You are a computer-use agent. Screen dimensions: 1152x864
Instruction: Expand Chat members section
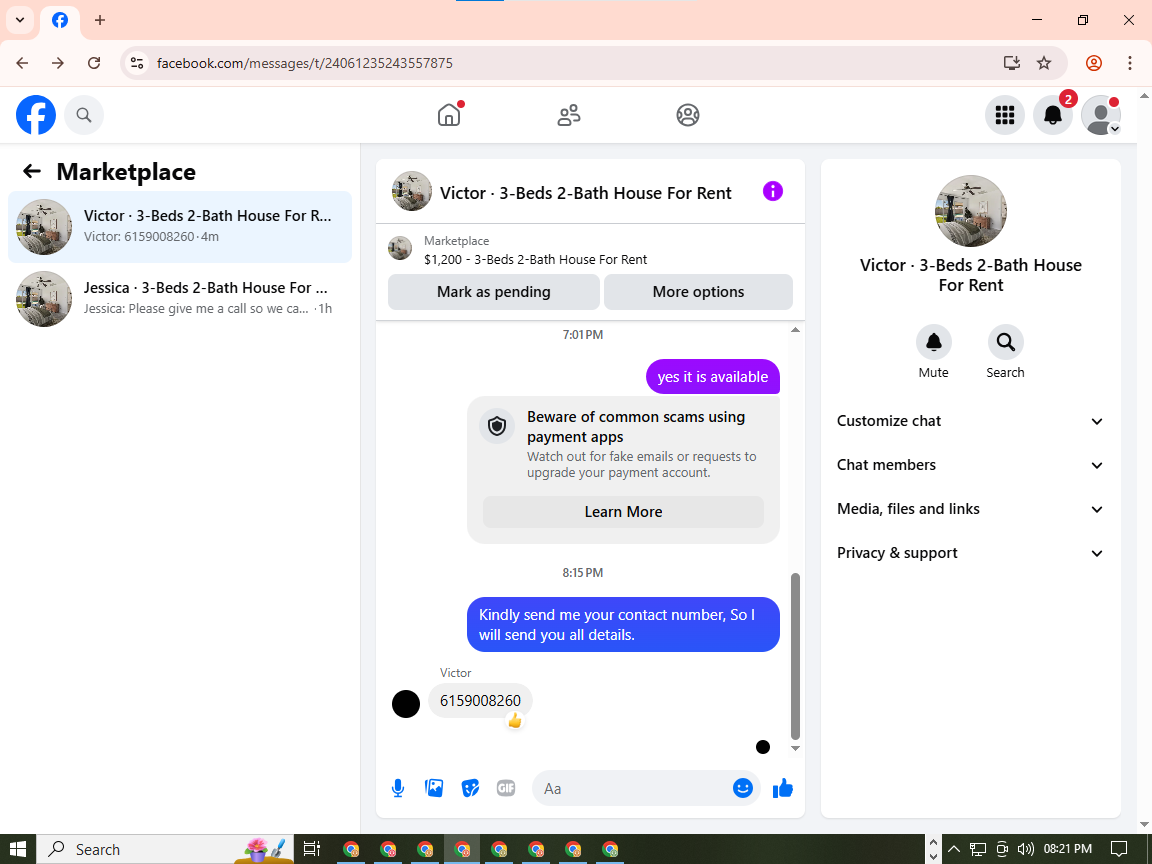(971, 465)
